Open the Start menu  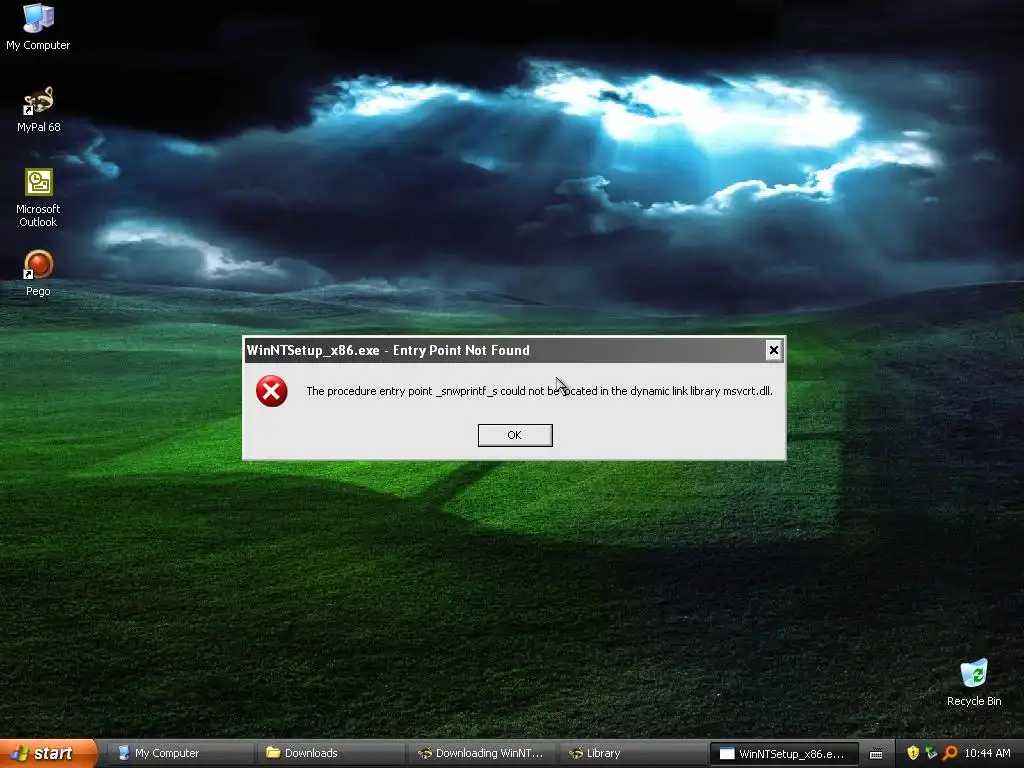(x=48, y=754)
